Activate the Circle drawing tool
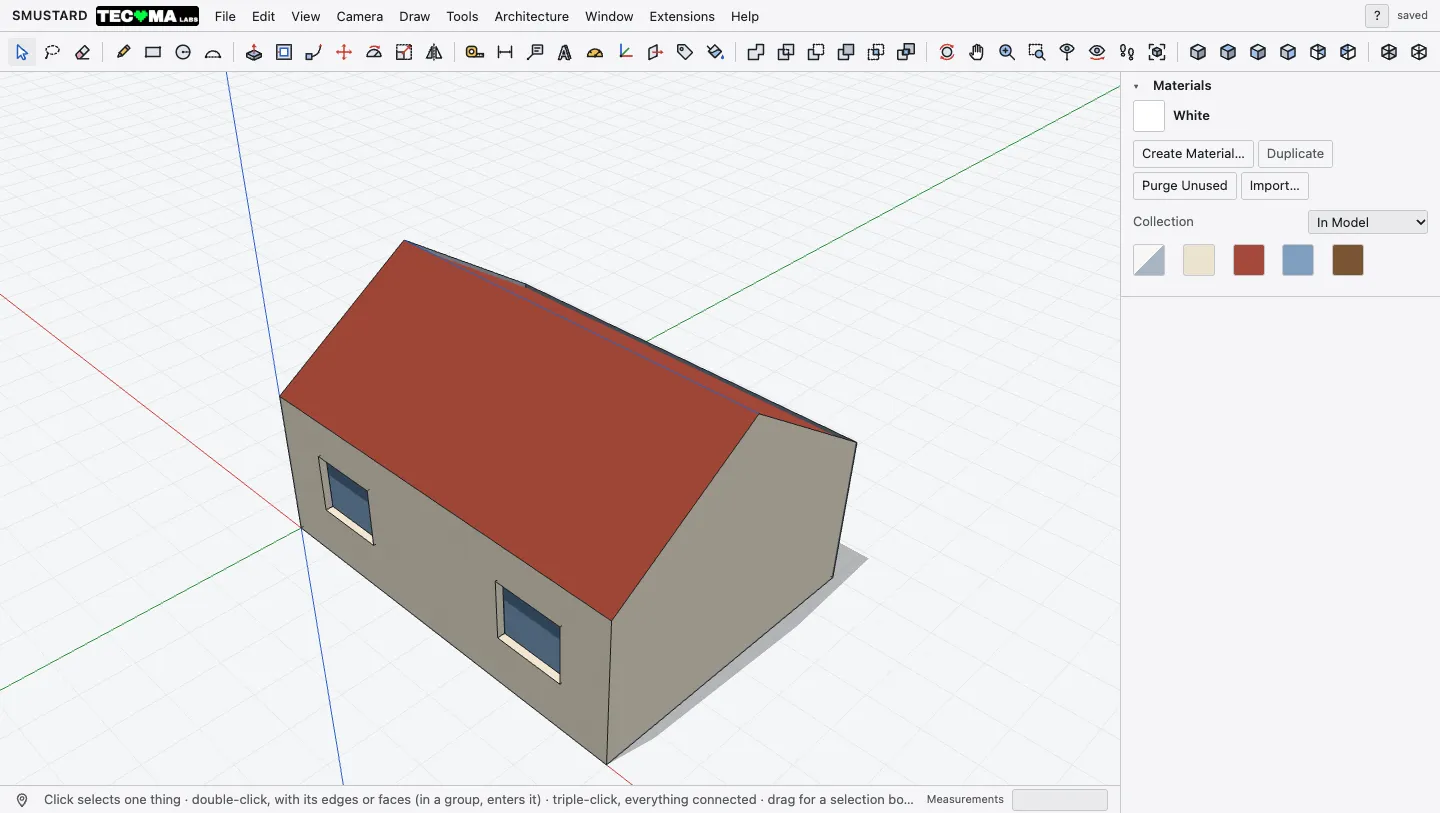 (183, 52)
